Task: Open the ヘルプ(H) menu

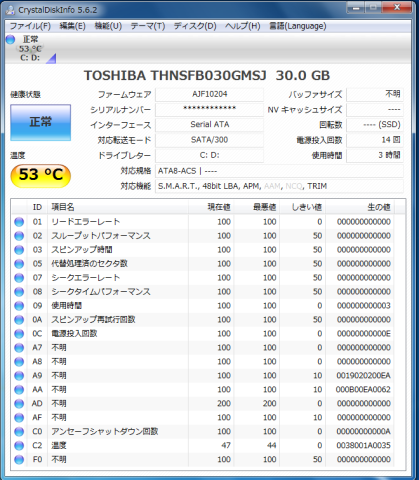Action: tap(242, 26)
